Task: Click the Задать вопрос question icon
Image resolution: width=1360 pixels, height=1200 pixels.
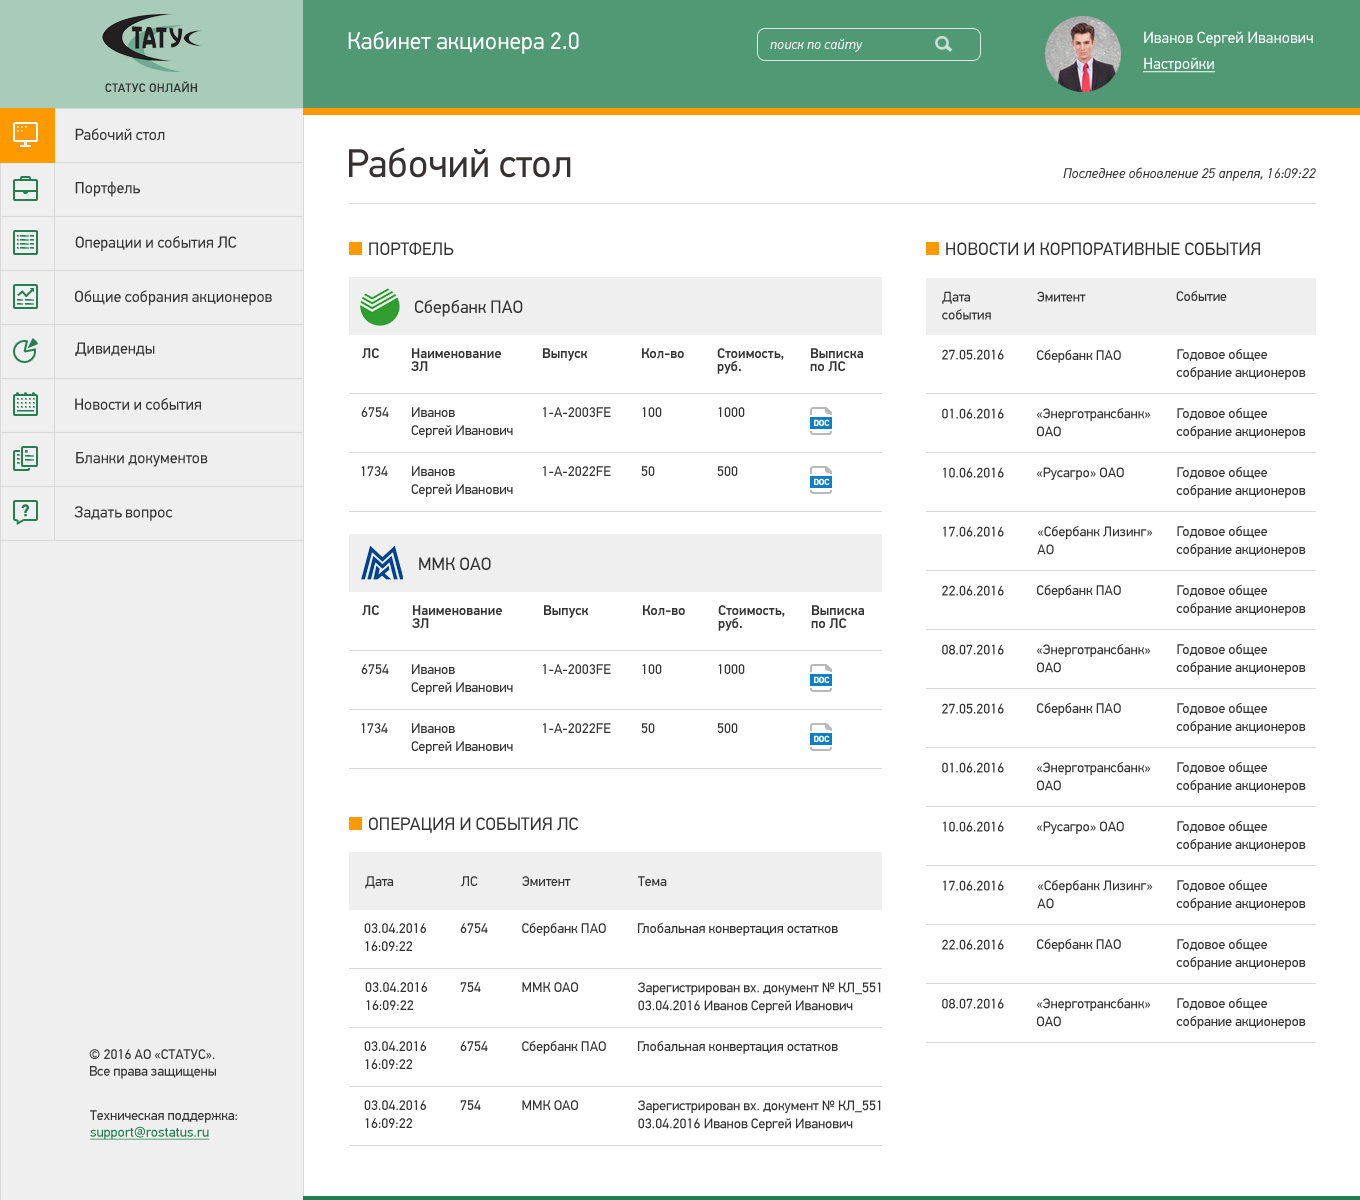Action: coord(26,512)
